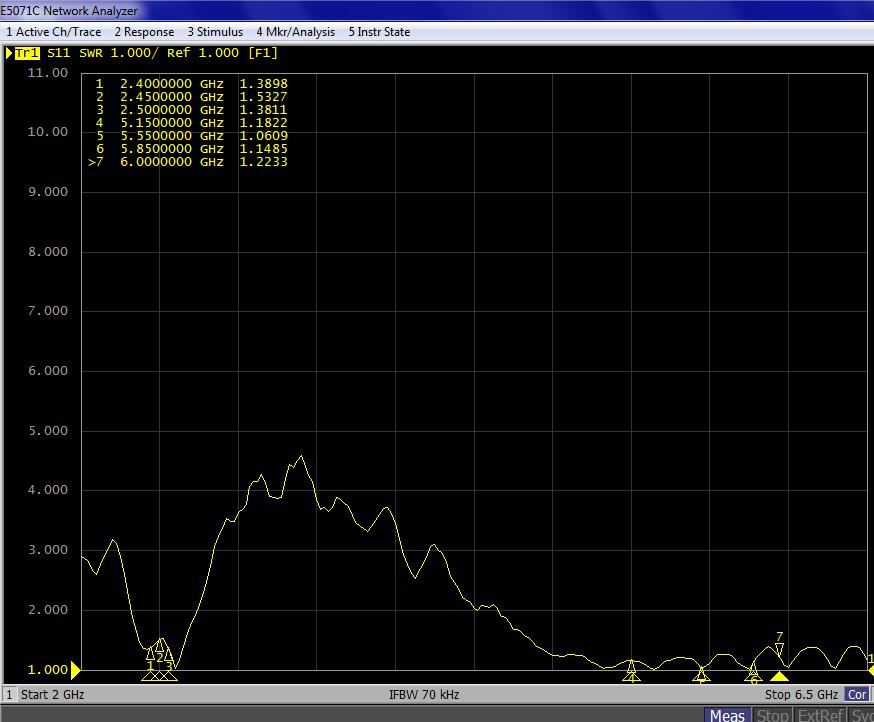The height and width of the screenshot is (722, 874).
Task: Click the 11.00 scale label
Action: (x=47, y=73)
